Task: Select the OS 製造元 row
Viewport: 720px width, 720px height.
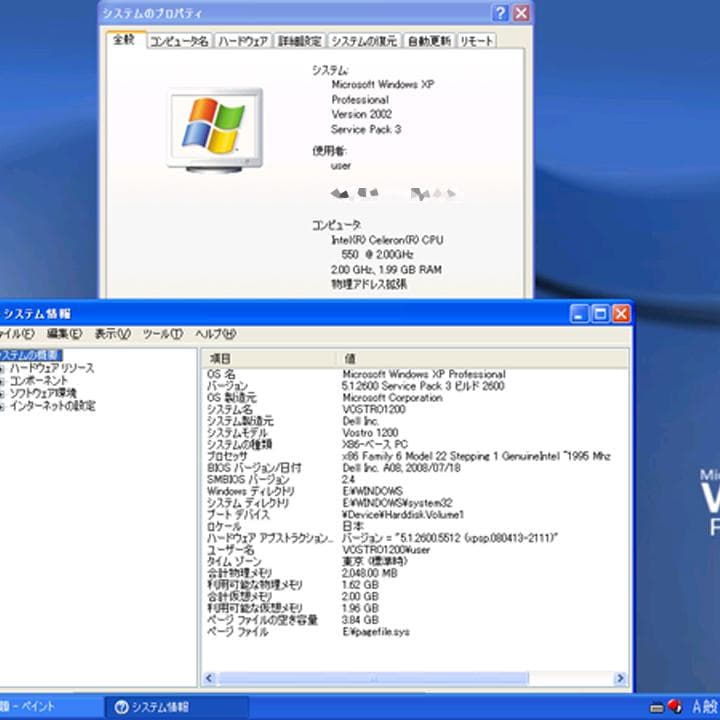Action: click(415, 398)
